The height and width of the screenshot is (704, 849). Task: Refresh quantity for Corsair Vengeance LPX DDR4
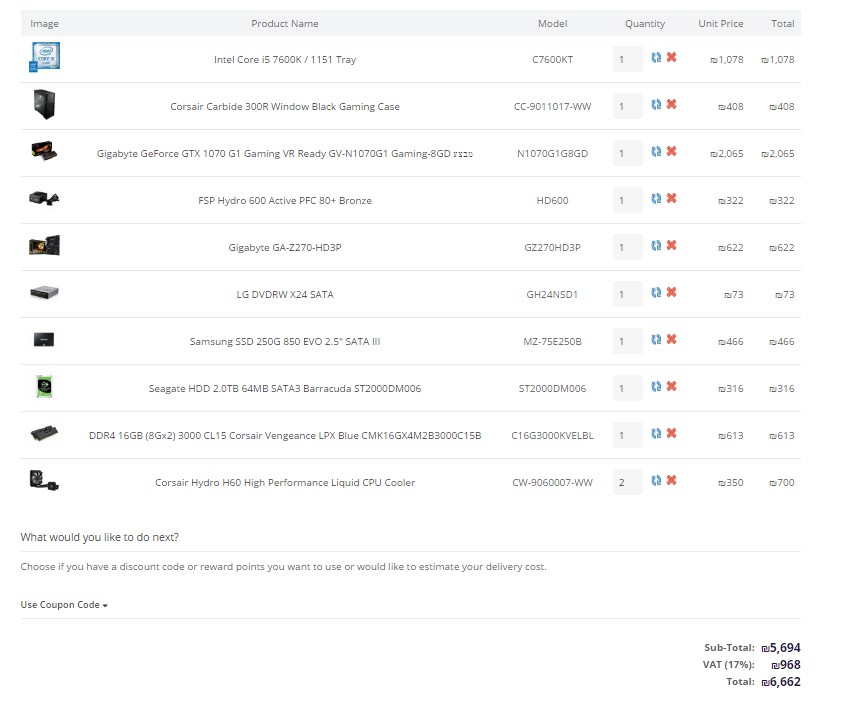656,434
